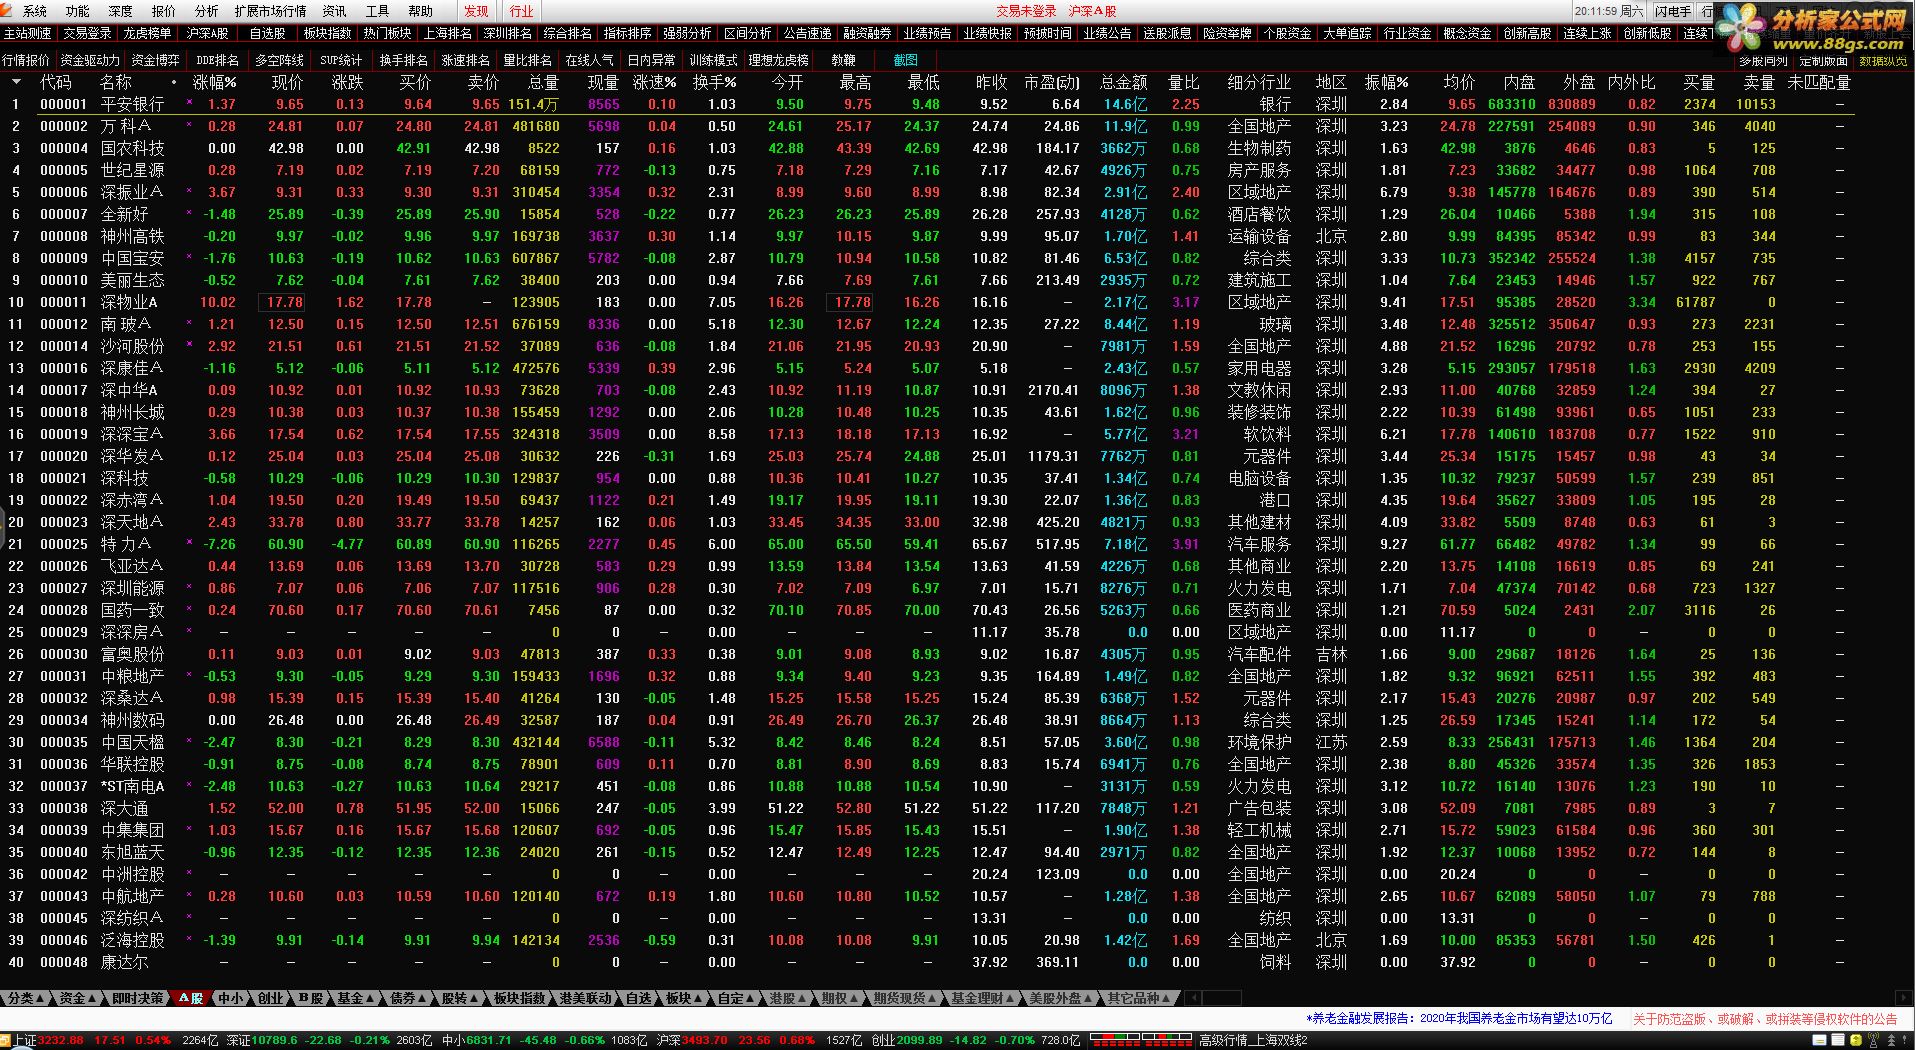Show 深圳排名 ranking

(x=507, y=33)
